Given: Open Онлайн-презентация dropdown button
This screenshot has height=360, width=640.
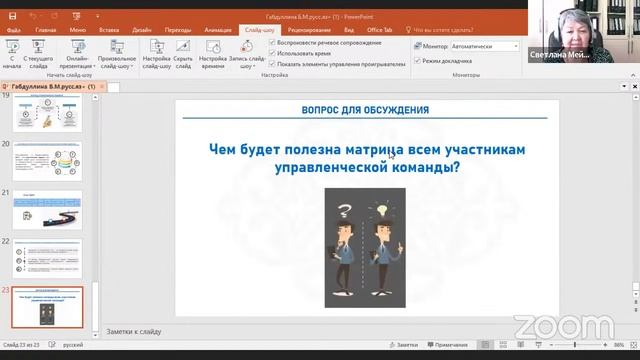Looking at the screenshot, I should point(77,54).
